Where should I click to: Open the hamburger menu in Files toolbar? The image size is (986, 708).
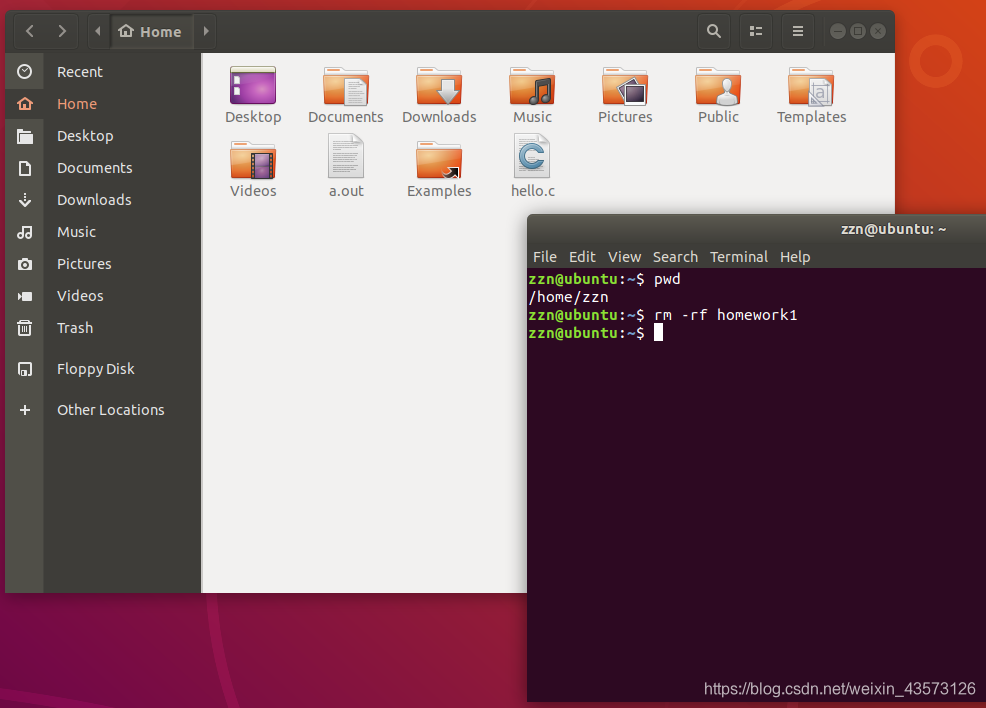(797, 31)
